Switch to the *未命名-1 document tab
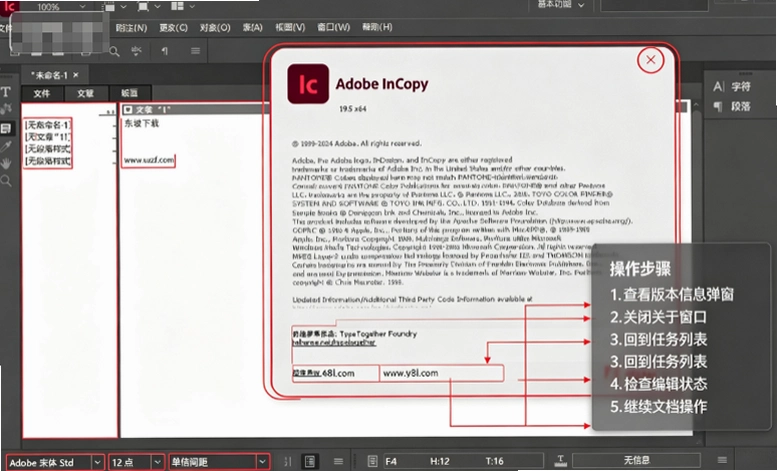777x471 pixels. click(49, 75)
